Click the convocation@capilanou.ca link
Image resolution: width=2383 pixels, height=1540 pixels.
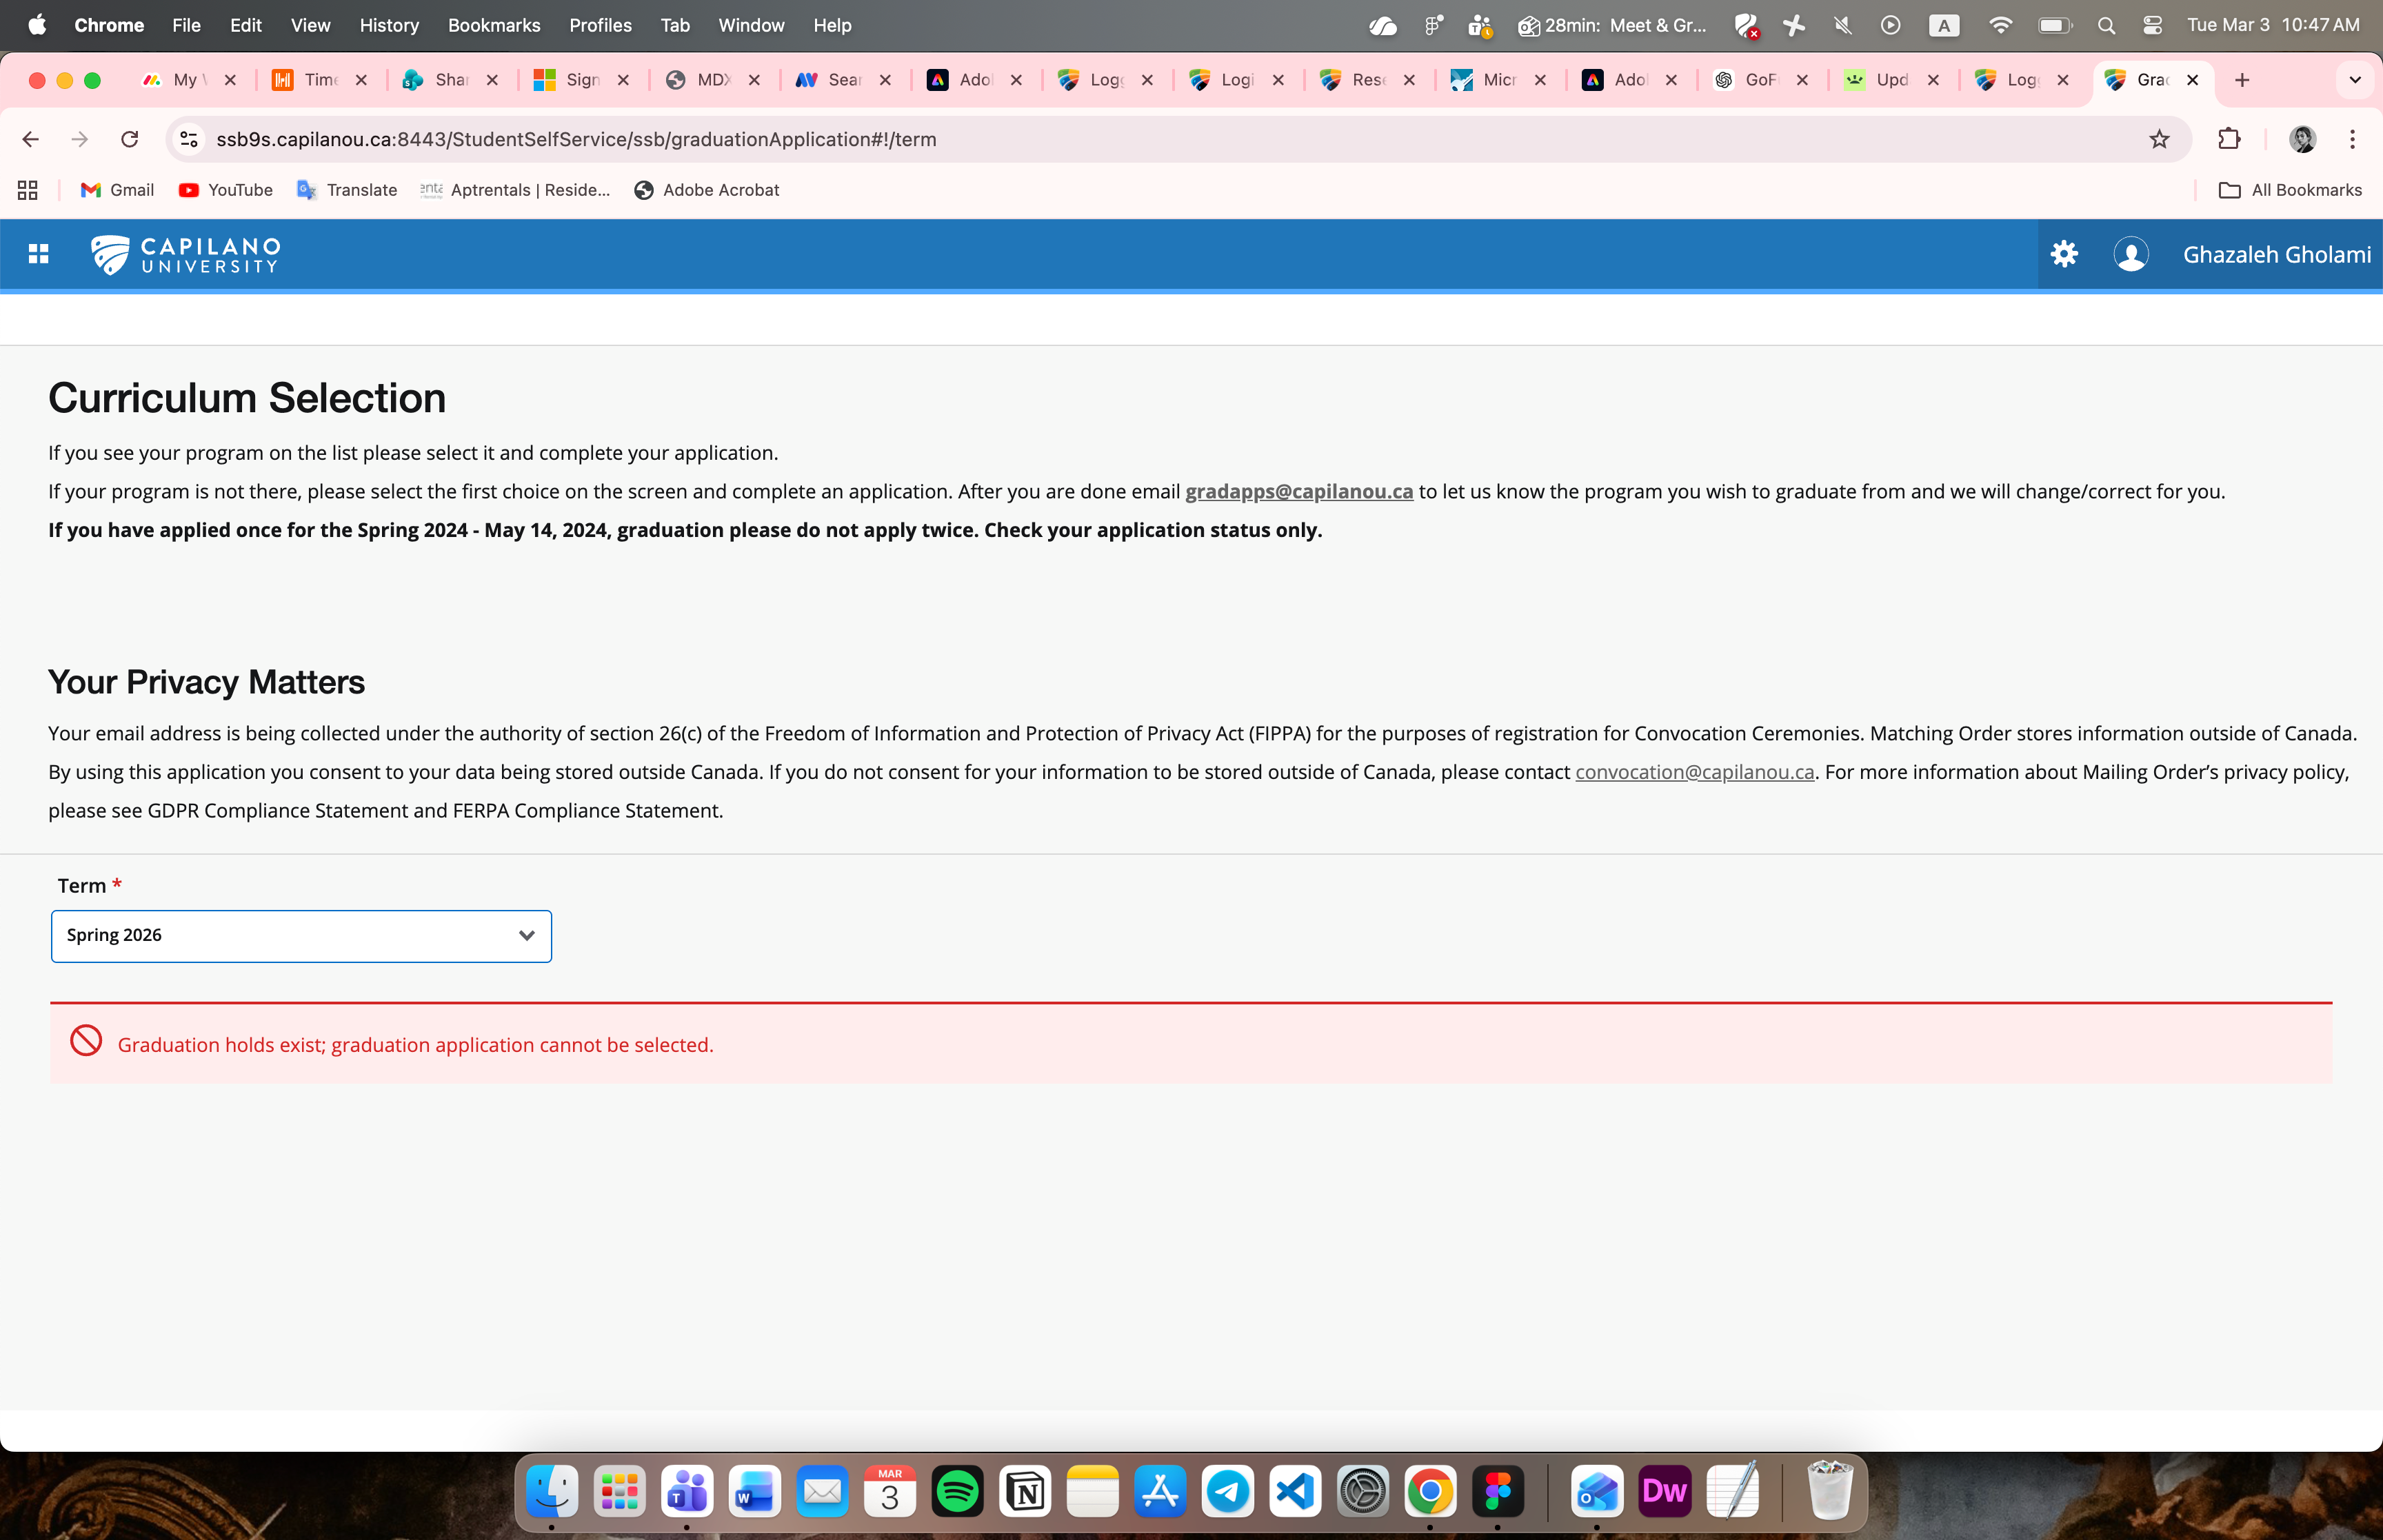point(1694,772)
